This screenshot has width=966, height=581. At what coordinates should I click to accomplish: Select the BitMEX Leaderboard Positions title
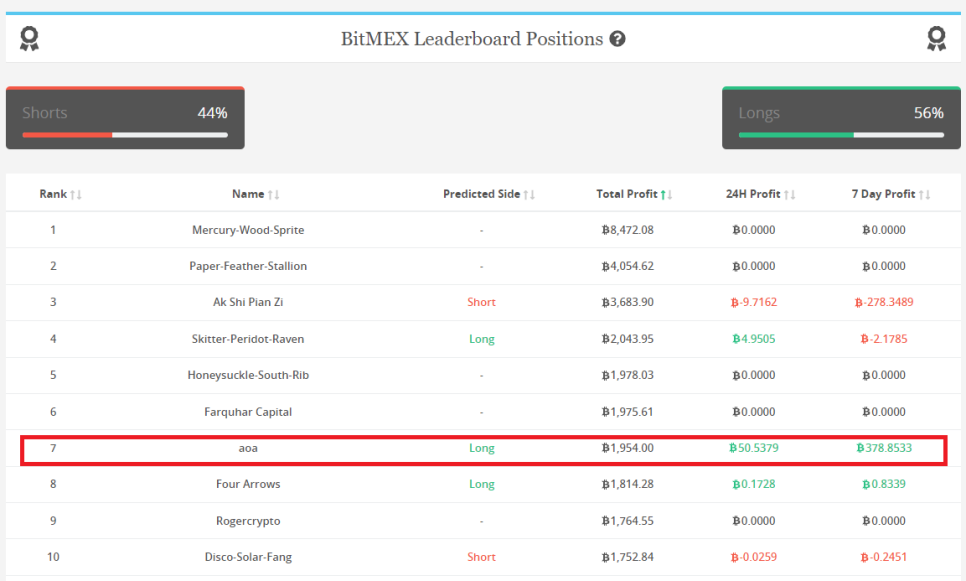(472, 39)
